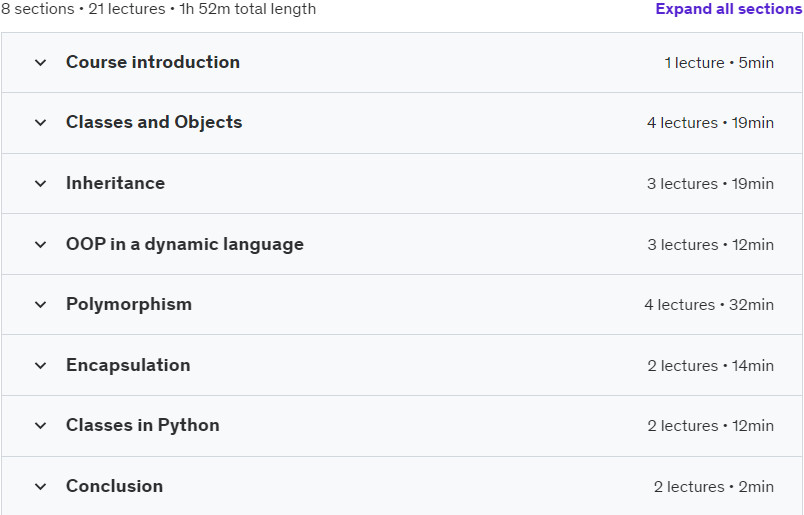Expand the Classes and Objects chevron

point(41,123)
